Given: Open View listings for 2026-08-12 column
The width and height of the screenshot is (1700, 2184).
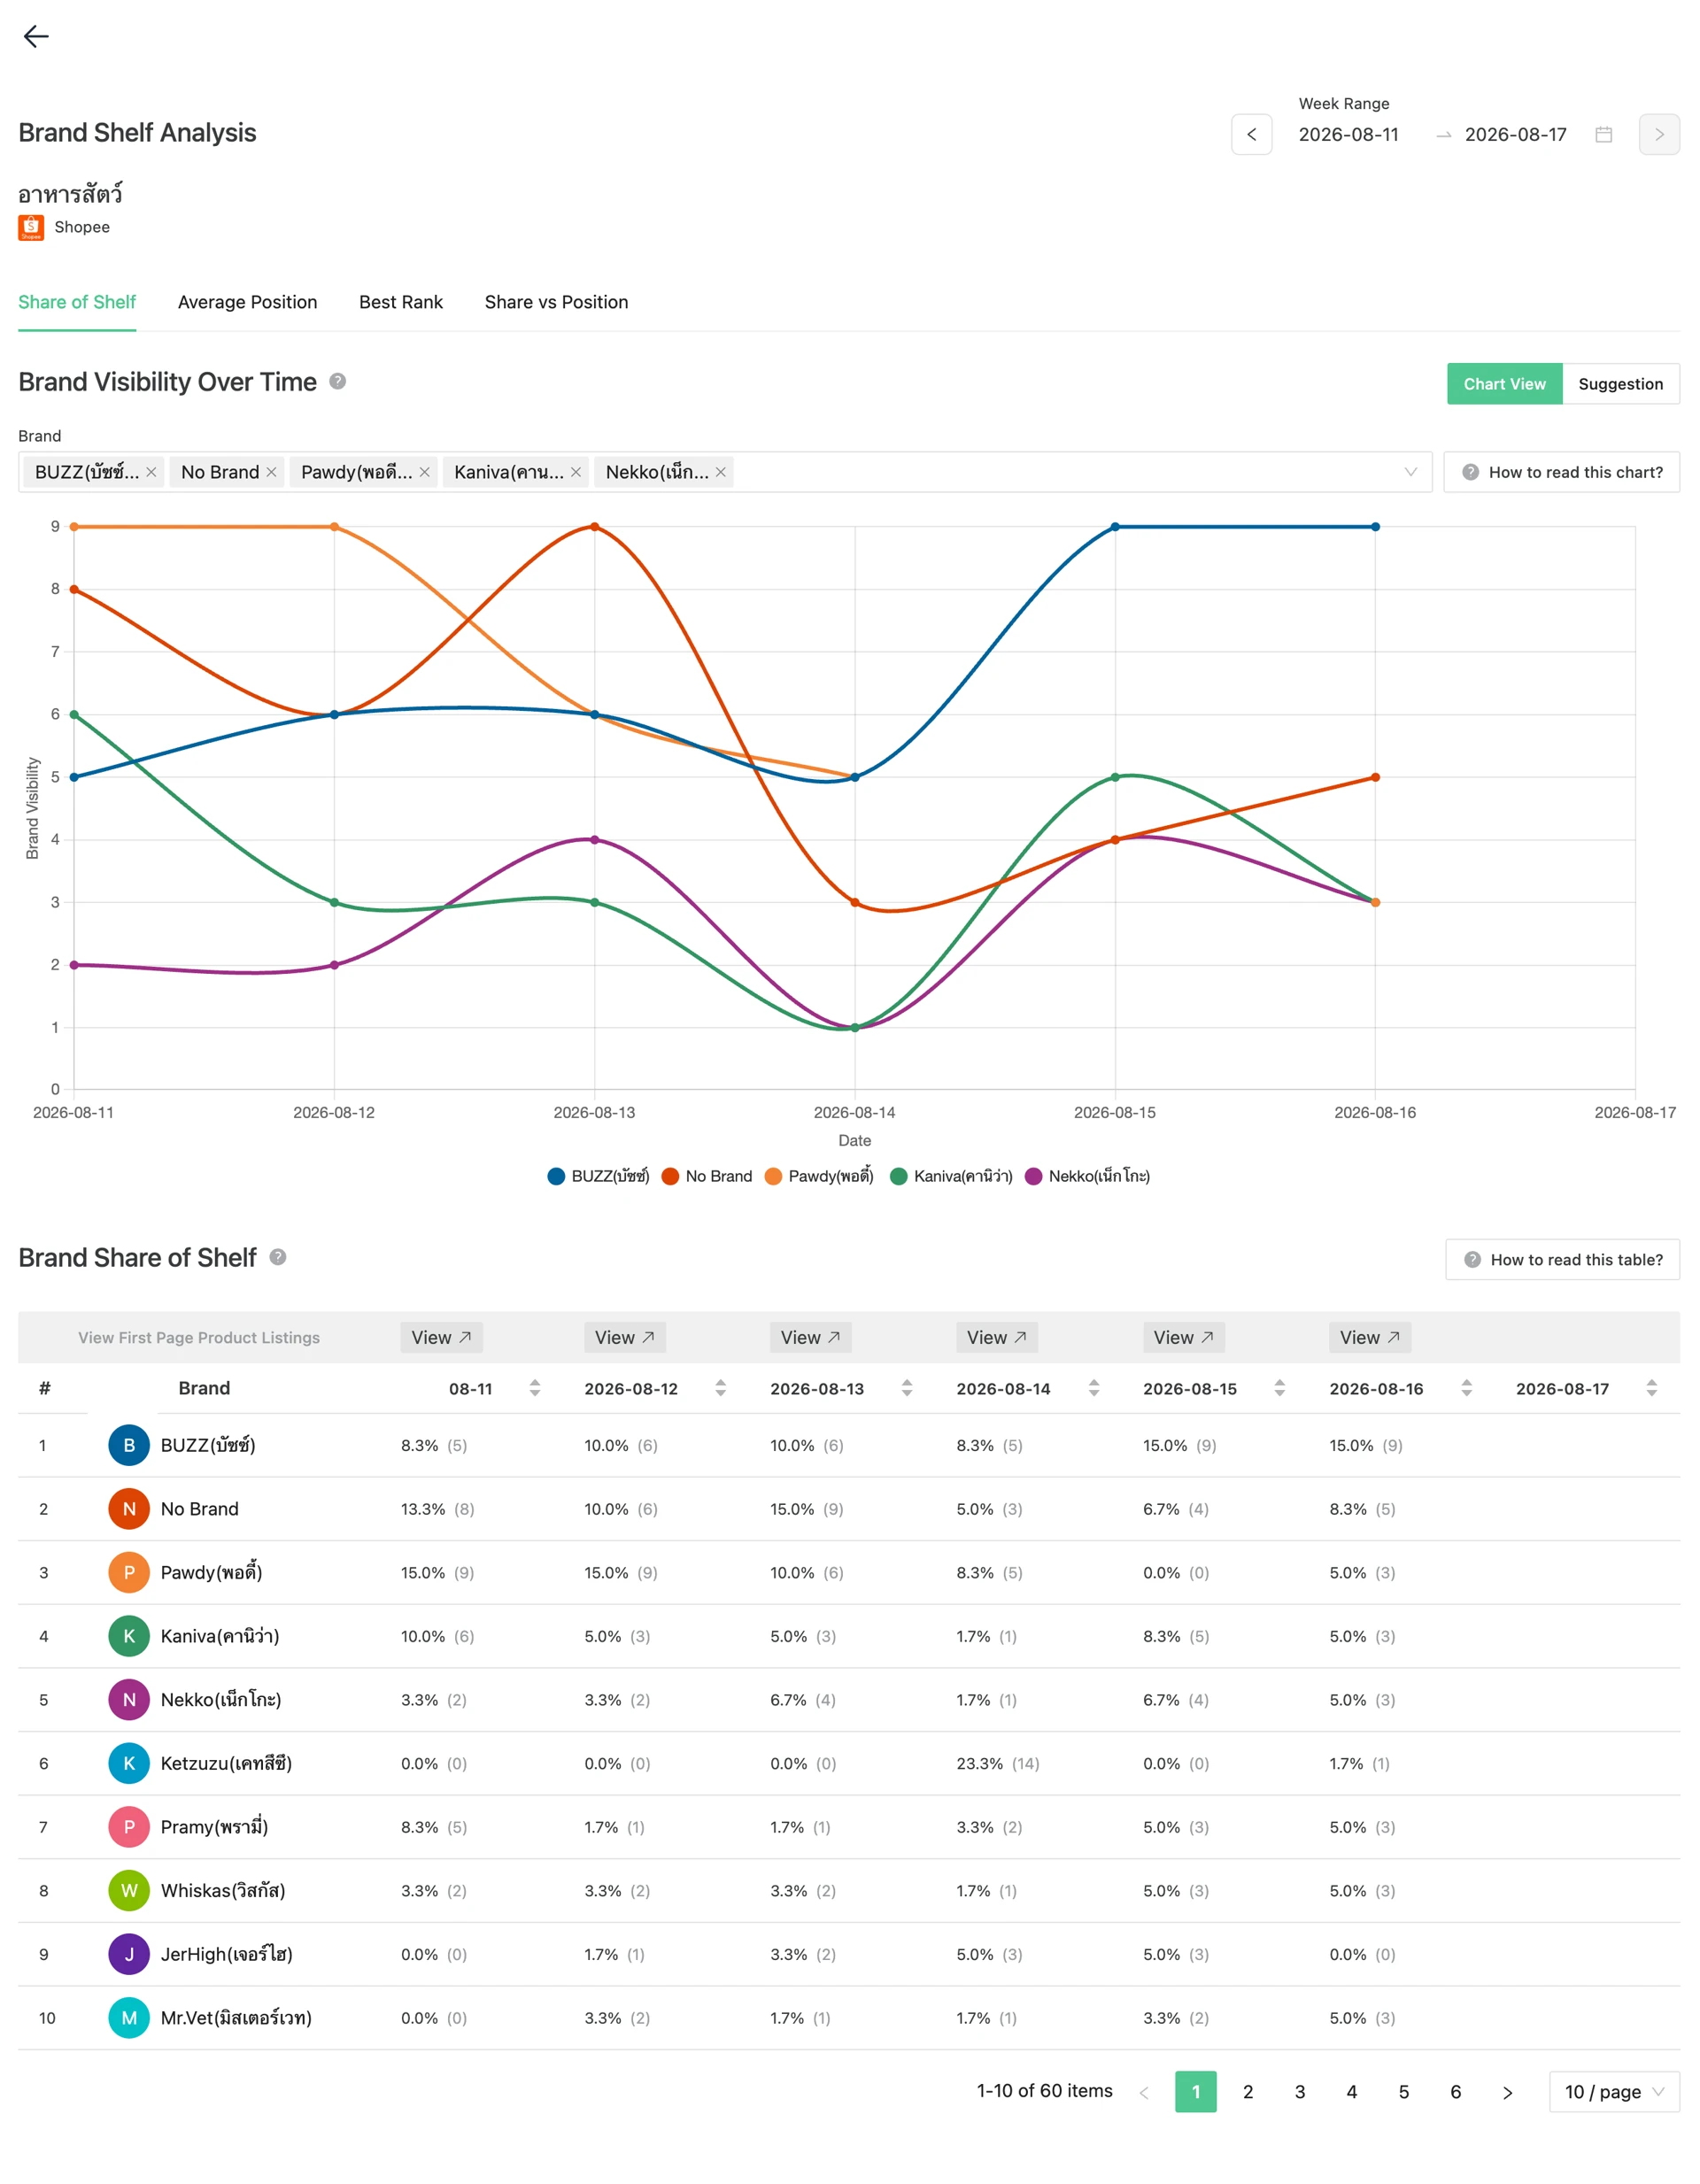Looking at the screenshot, I should pos(625,1338).
